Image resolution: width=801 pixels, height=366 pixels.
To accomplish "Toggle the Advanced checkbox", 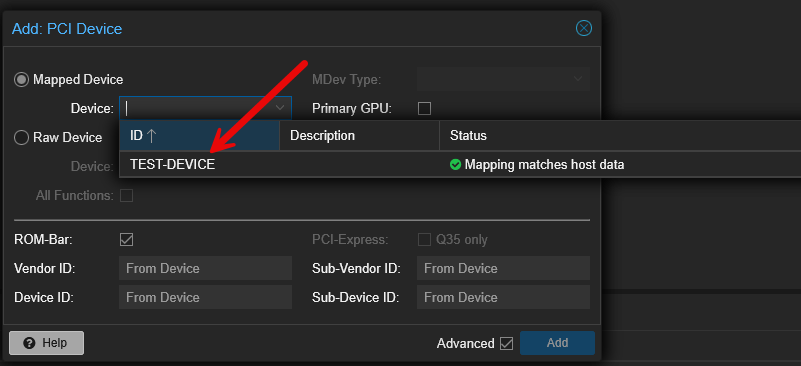I will [506, 343].
